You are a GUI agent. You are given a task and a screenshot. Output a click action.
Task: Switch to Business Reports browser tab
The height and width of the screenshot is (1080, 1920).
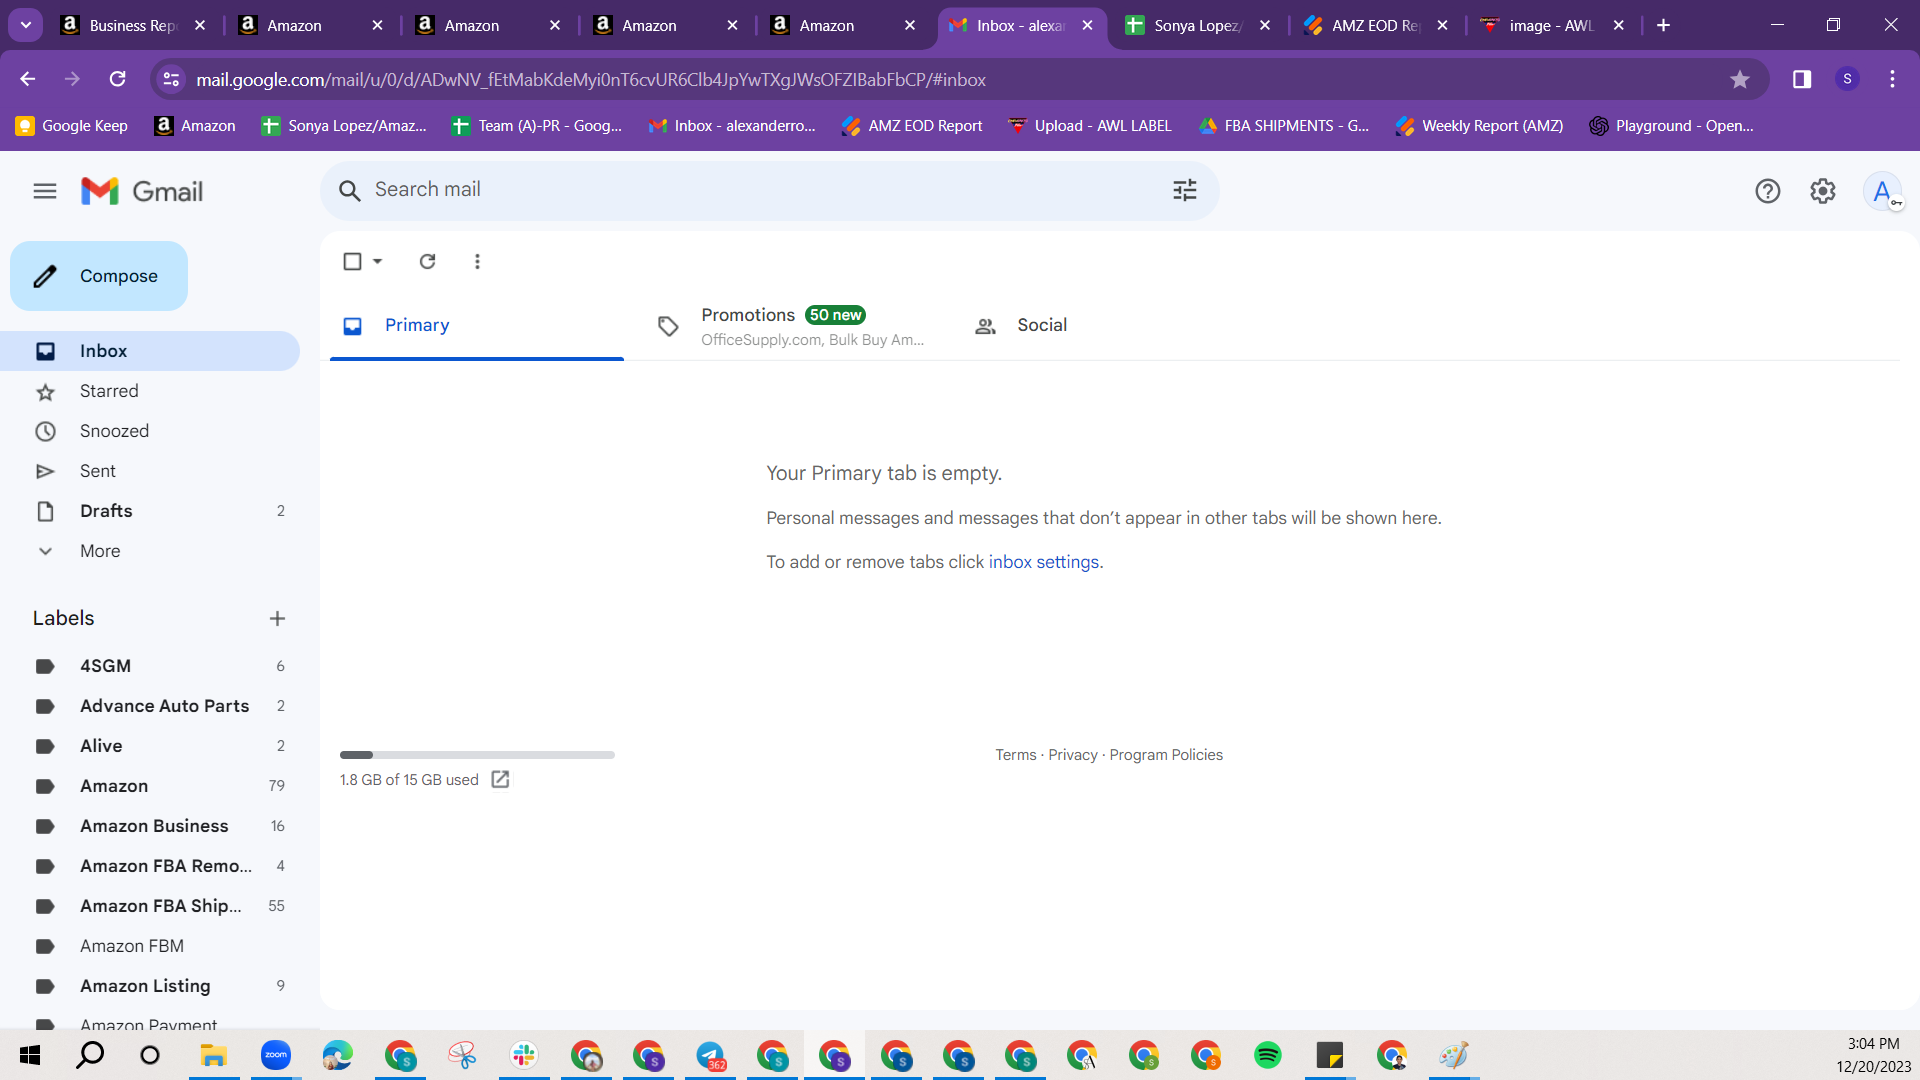click(131, 25)
